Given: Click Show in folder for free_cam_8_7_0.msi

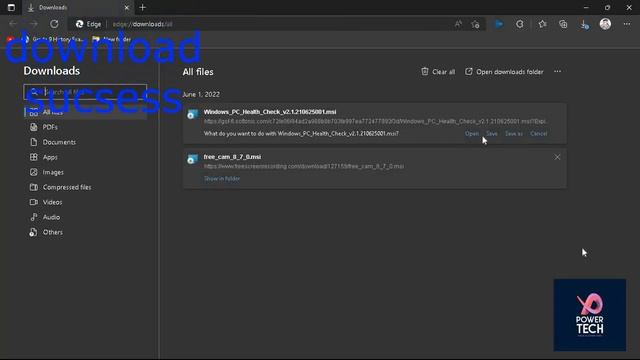Looking at the screenshot, I should [222, 178].
